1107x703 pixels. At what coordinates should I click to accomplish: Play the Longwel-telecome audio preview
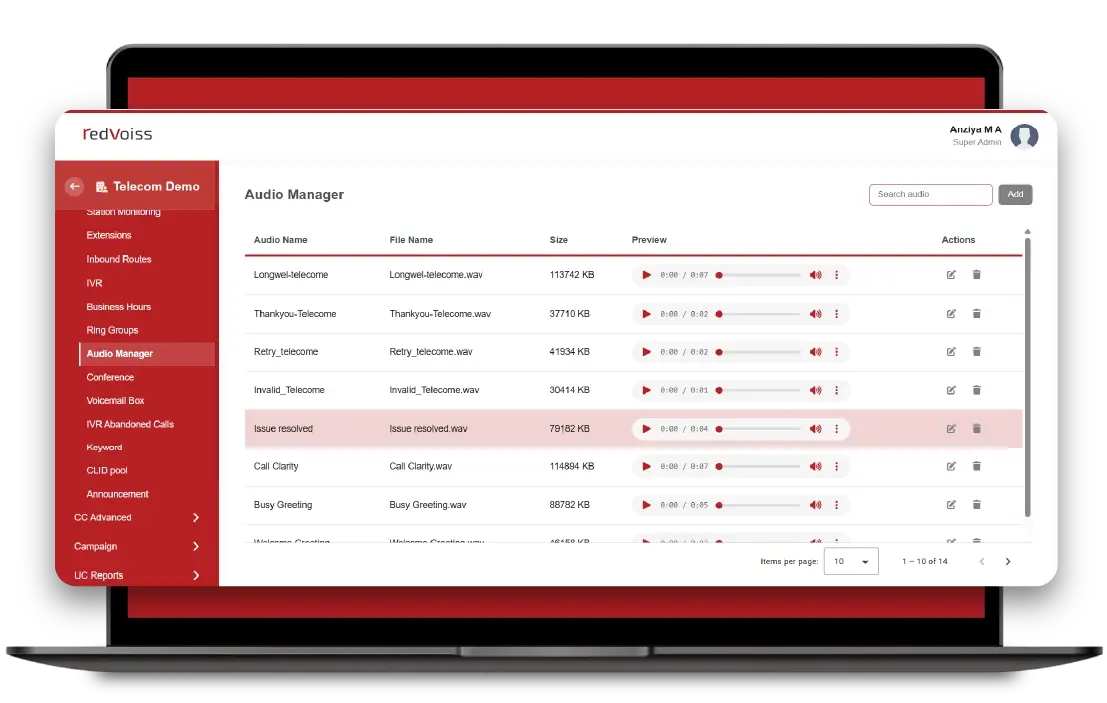click(x=646, y=275)
